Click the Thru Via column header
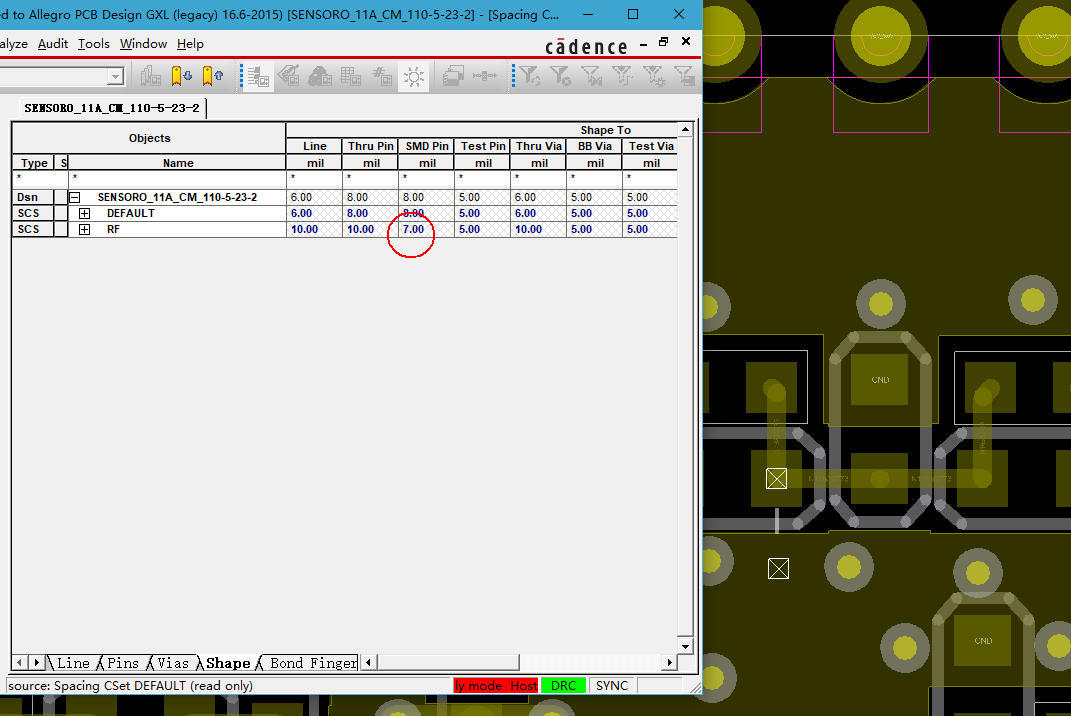 point(539,146)
